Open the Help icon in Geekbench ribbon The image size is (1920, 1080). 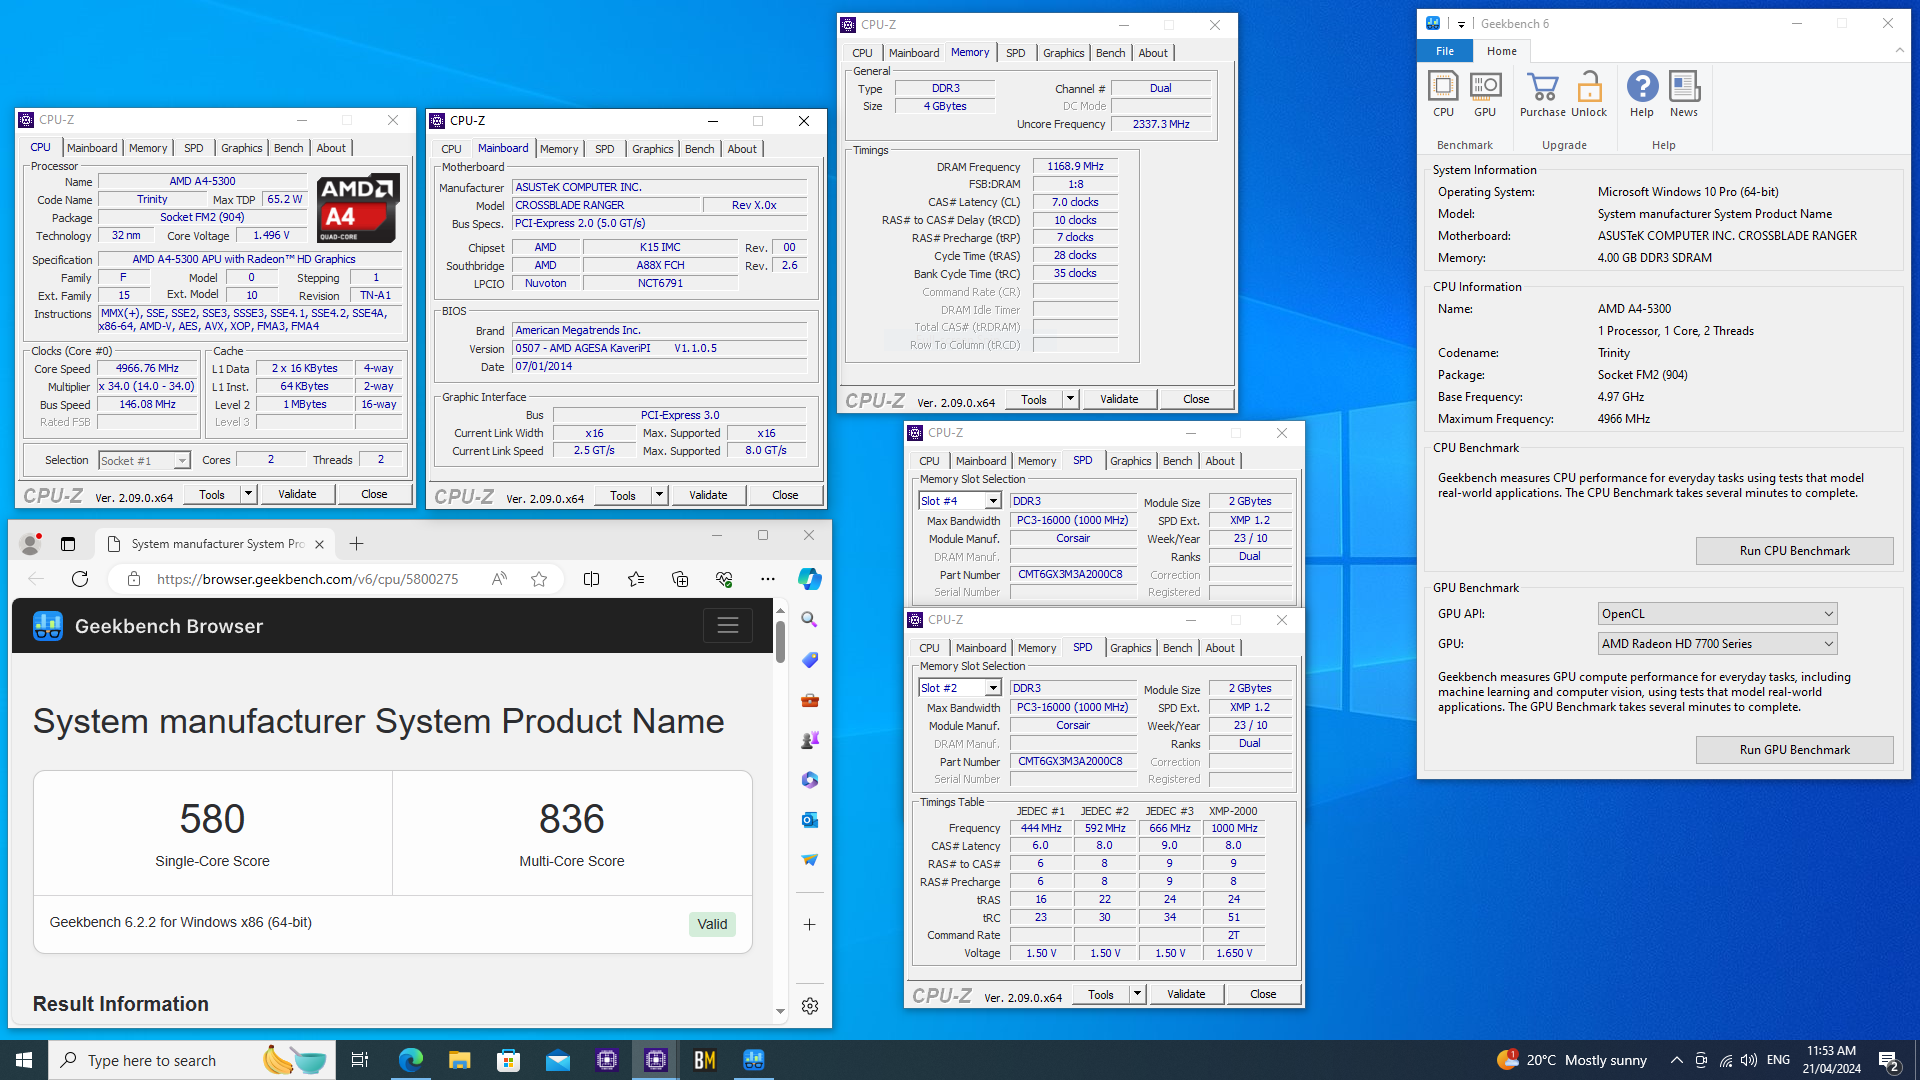click(x=1642, y=94)
